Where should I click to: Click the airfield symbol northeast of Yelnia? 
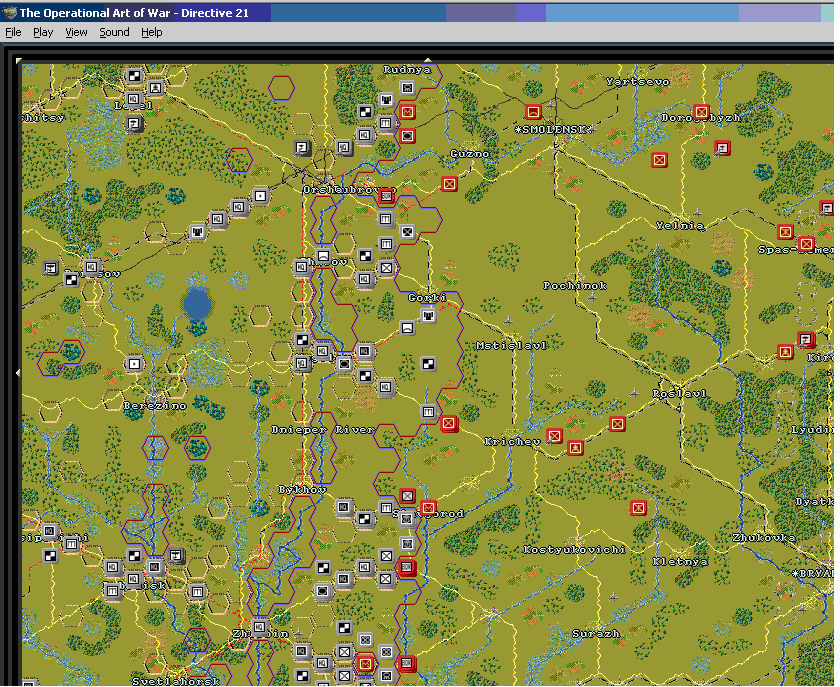click(x=697, y=212)
